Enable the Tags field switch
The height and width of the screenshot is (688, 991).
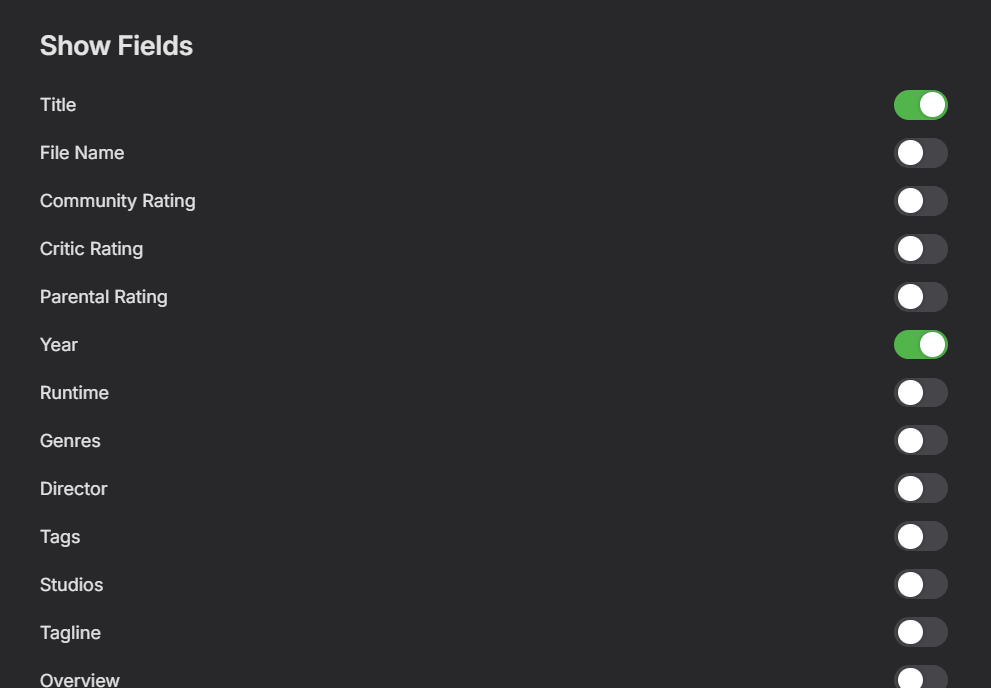(x=920, y=537)
